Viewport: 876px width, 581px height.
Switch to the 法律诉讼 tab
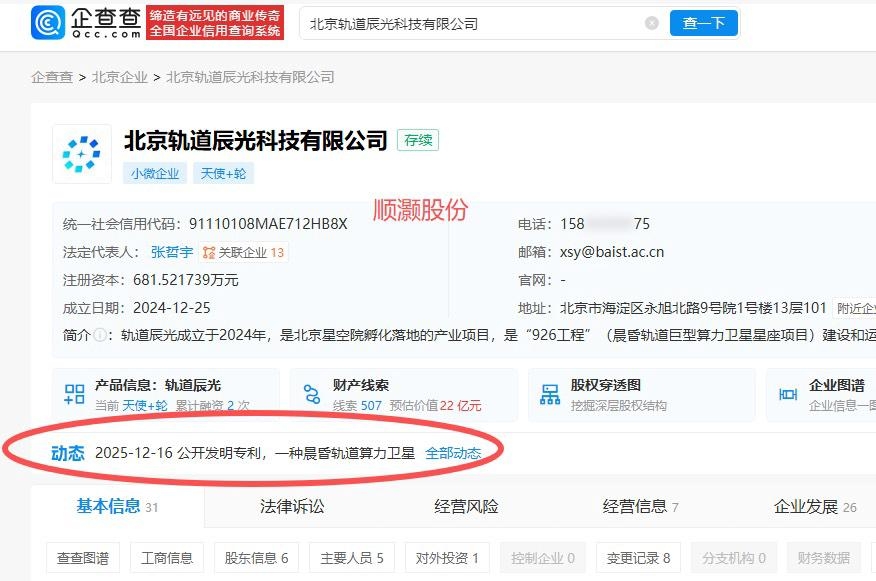tap(292, 507)
